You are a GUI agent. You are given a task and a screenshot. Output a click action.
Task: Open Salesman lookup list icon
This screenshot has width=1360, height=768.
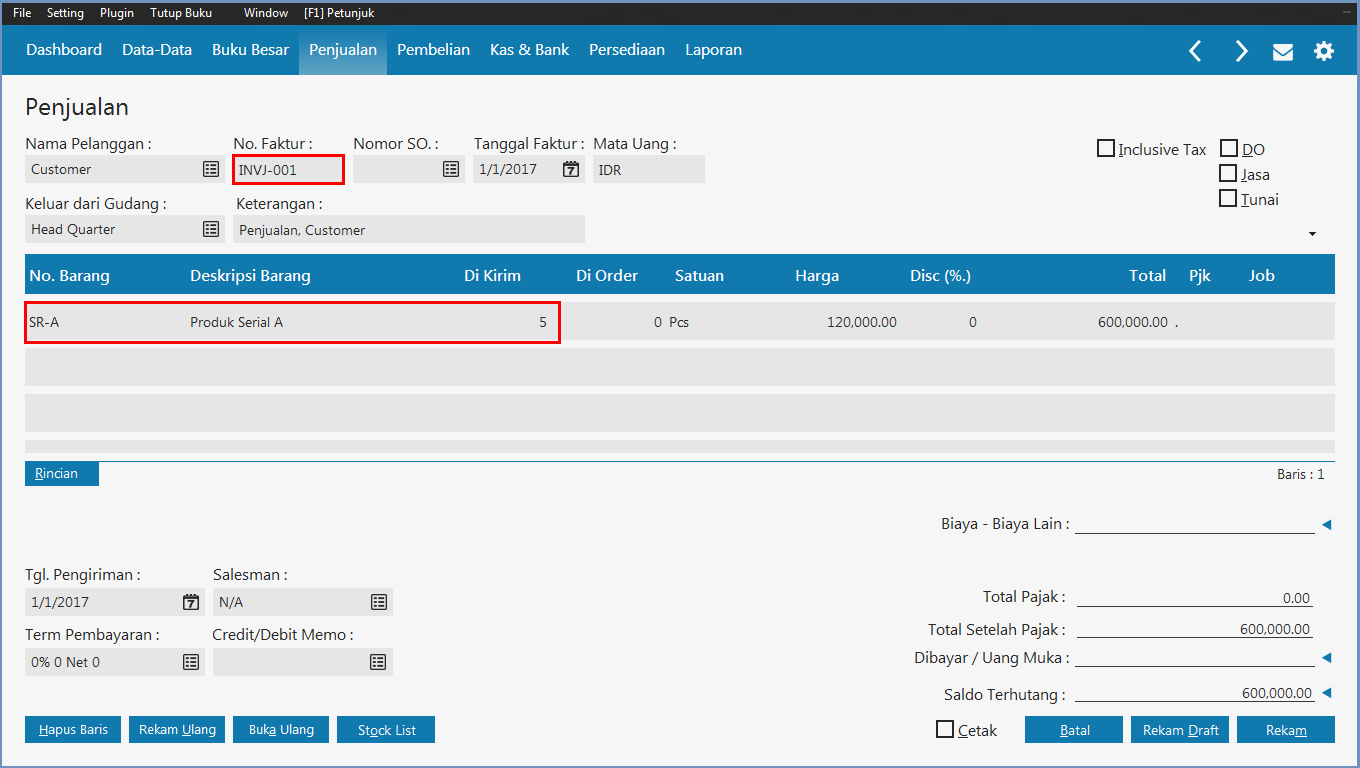point(379,602)
